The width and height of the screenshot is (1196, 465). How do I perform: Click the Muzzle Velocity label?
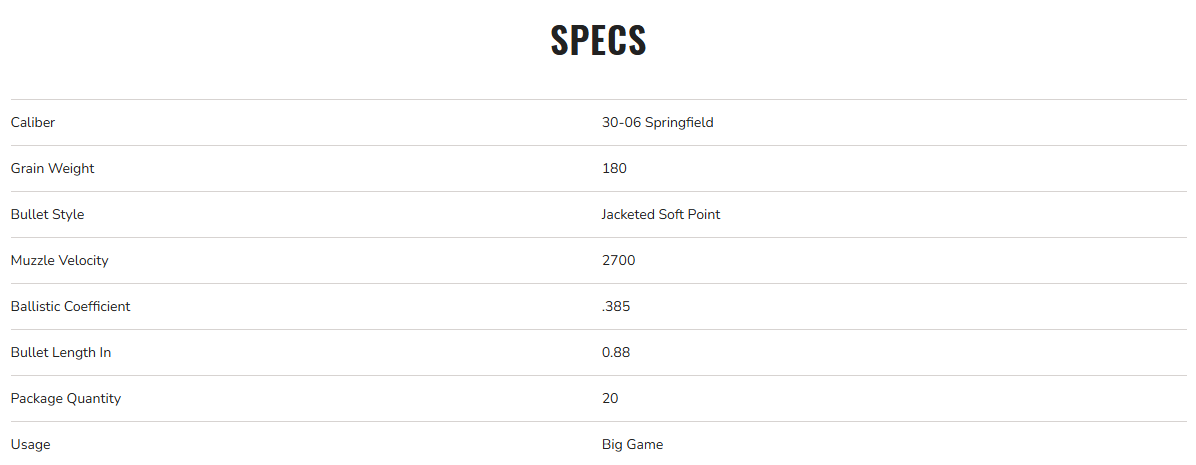click(59, 261)
